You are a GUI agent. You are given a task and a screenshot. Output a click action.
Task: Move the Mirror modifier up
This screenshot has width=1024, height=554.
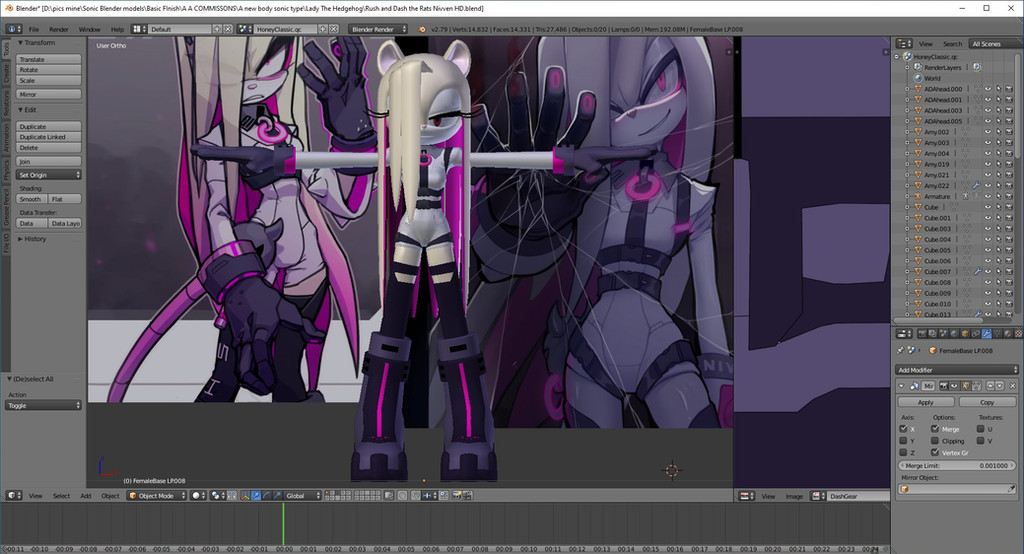pyautogui.click(x=990, y=385)
